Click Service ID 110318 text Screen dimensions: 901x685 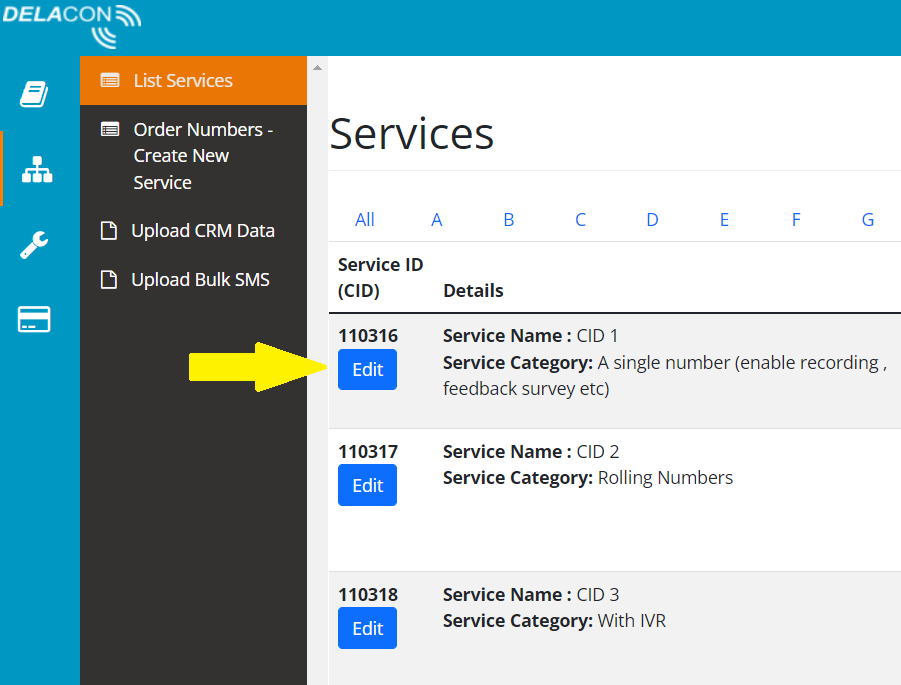368,595
